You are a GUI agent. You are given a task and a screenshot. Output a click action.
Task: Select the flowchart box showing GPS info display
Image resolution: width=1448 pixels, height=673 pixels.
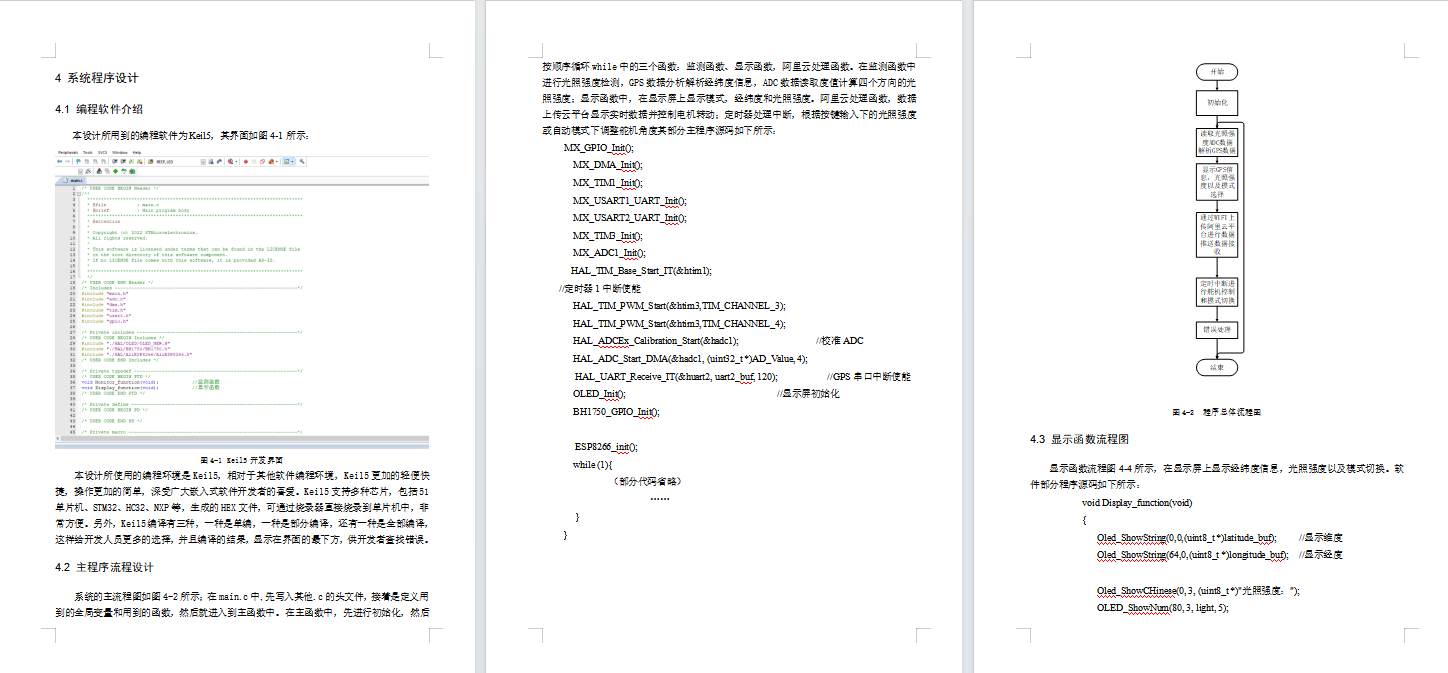click(1216, 182)
